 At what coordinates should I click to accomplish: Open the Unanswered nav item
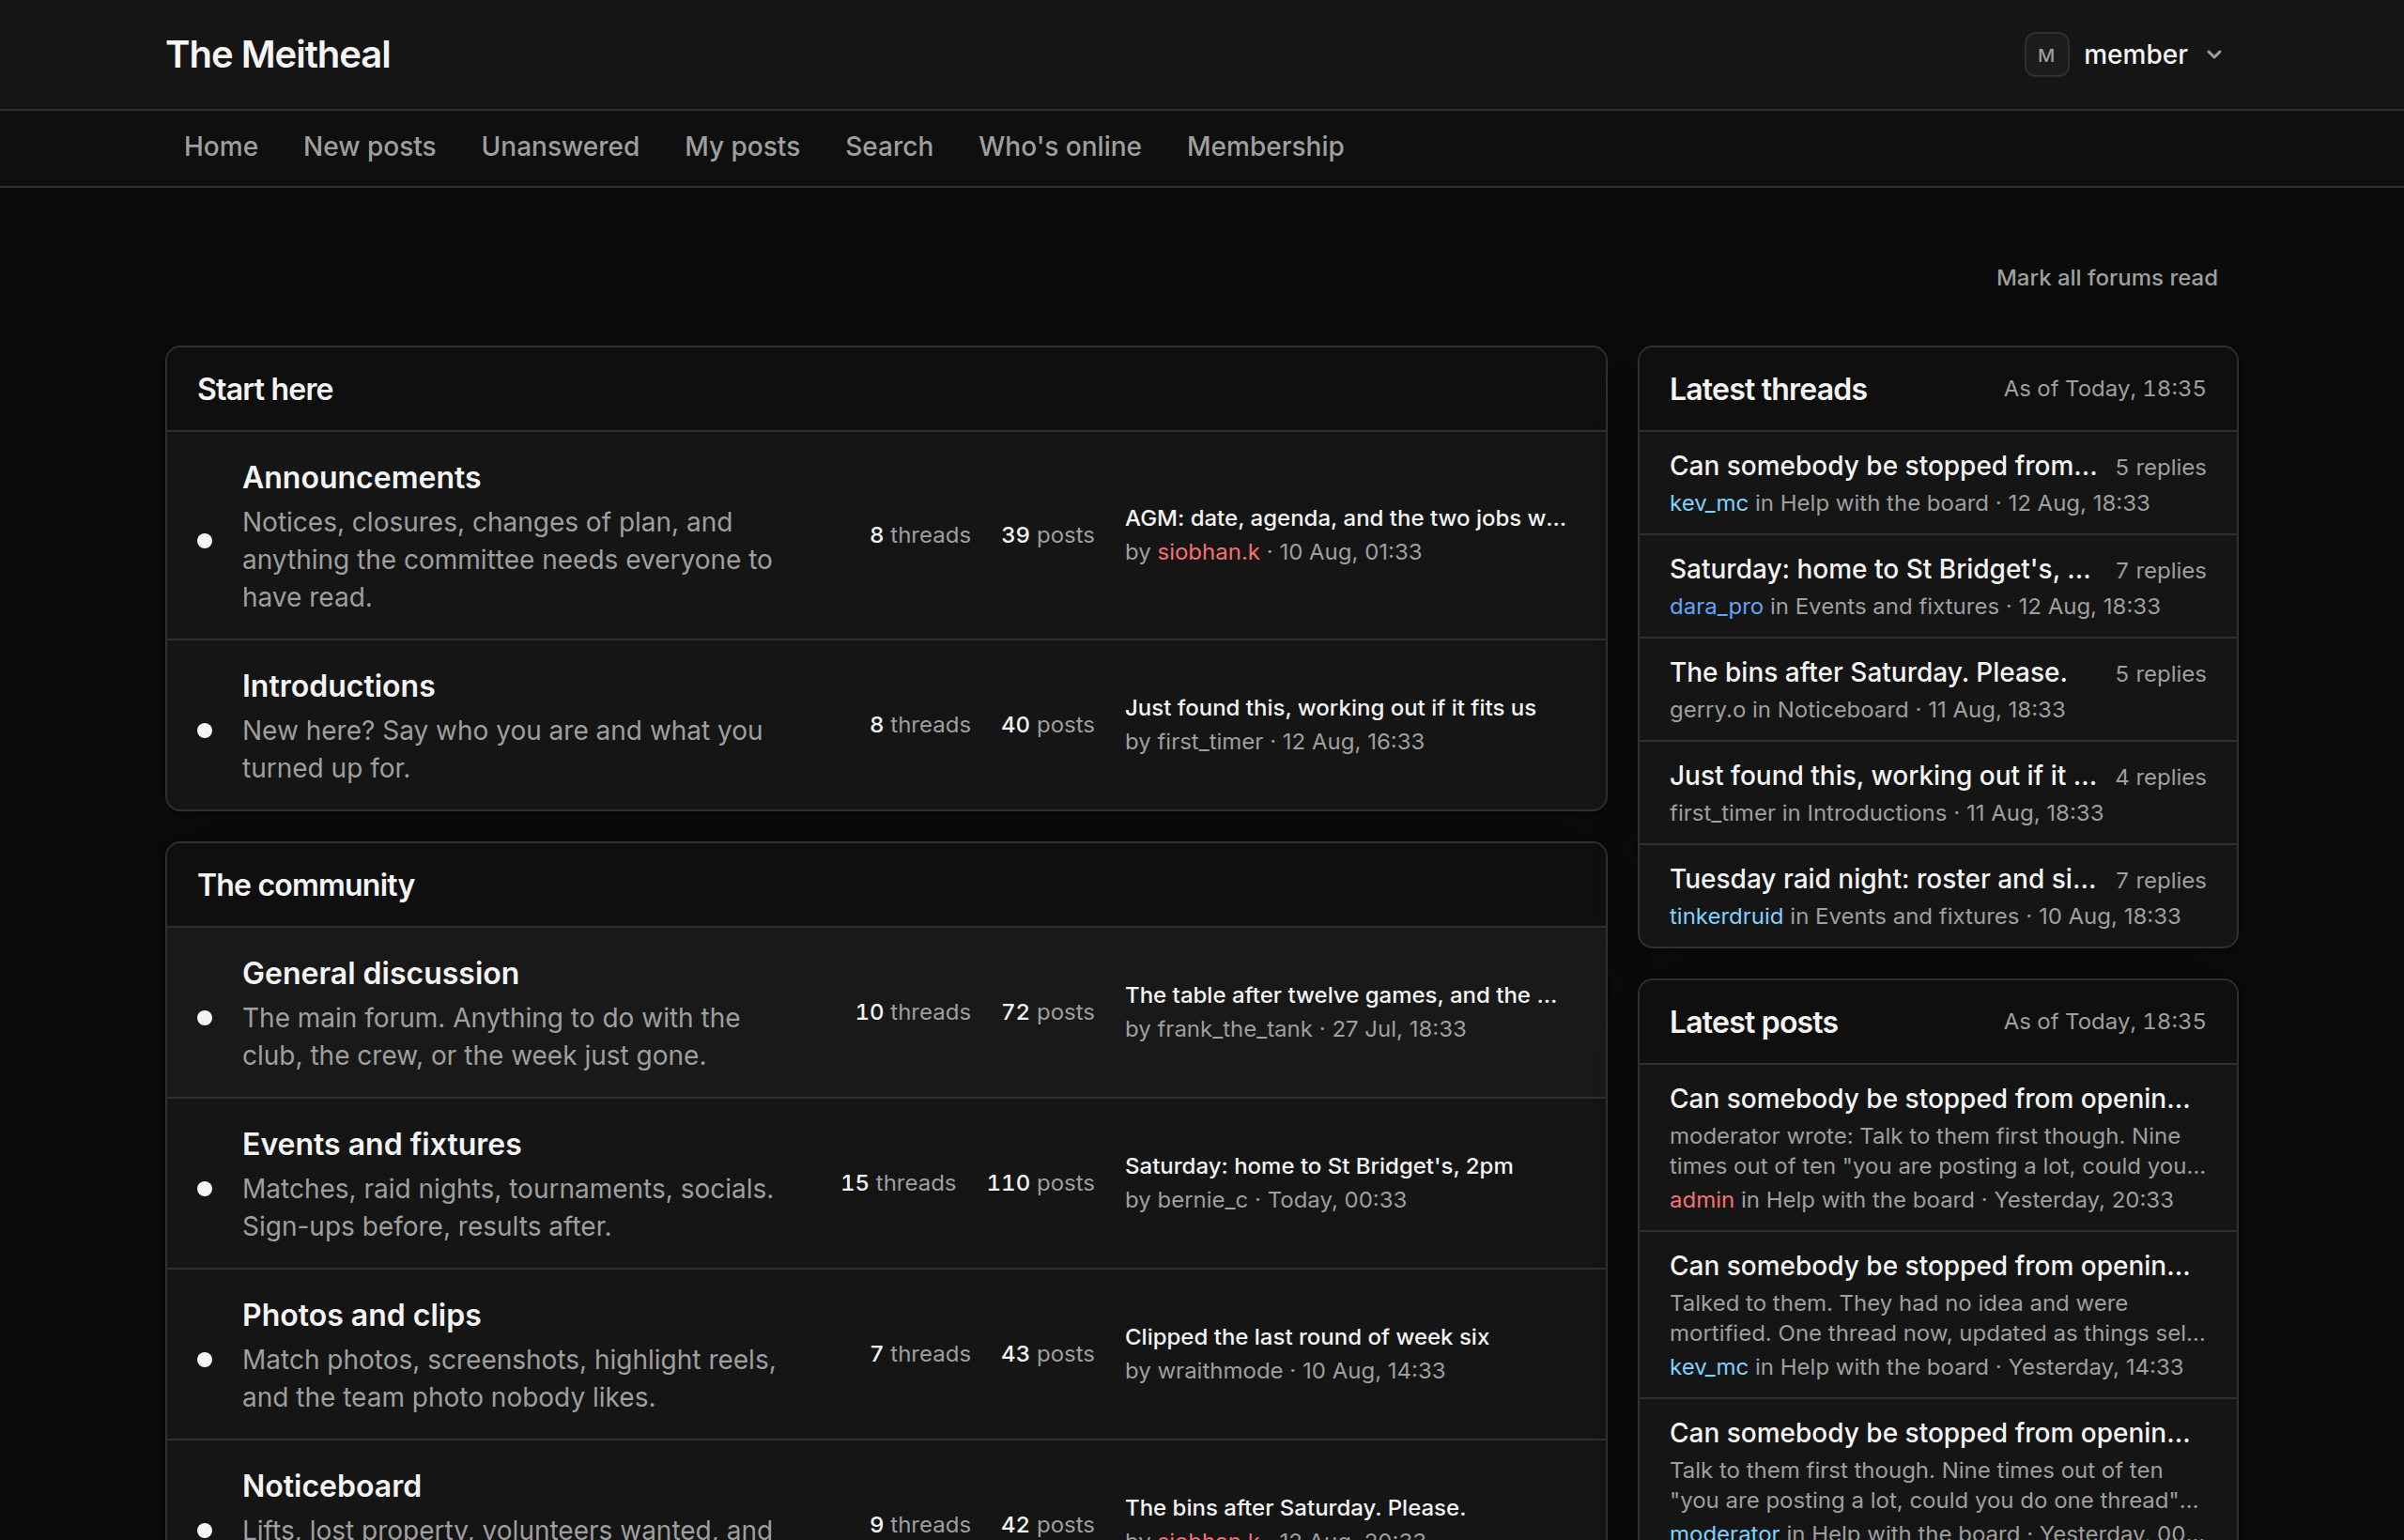[x=560, y=147]
